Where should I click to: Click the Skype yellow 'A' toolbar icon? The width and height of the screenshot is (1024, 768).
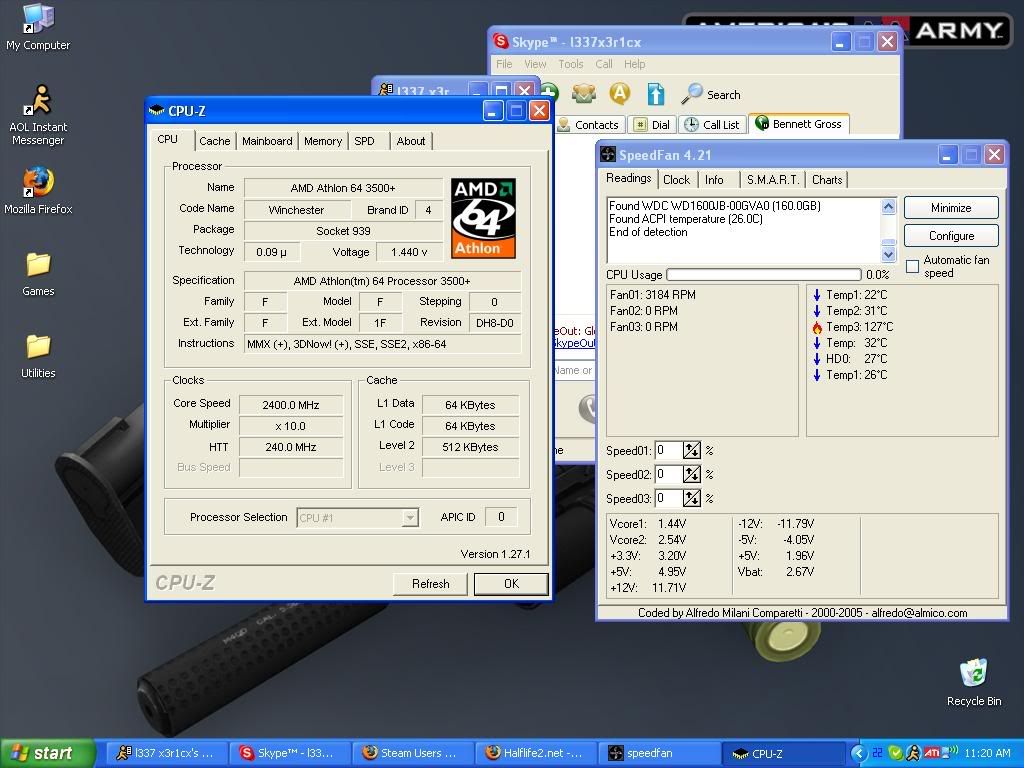(x=620, y=94)
